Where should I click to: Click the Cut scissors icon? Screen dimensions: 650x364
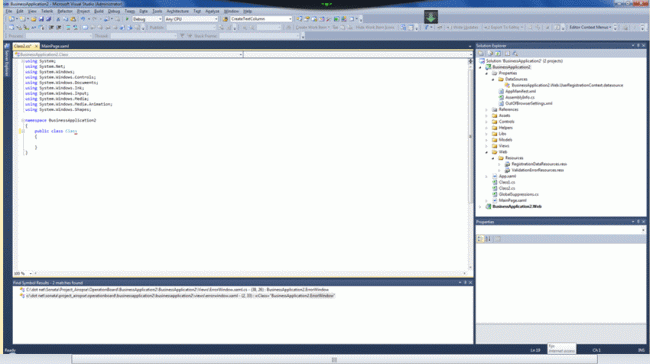click(58, 19)
